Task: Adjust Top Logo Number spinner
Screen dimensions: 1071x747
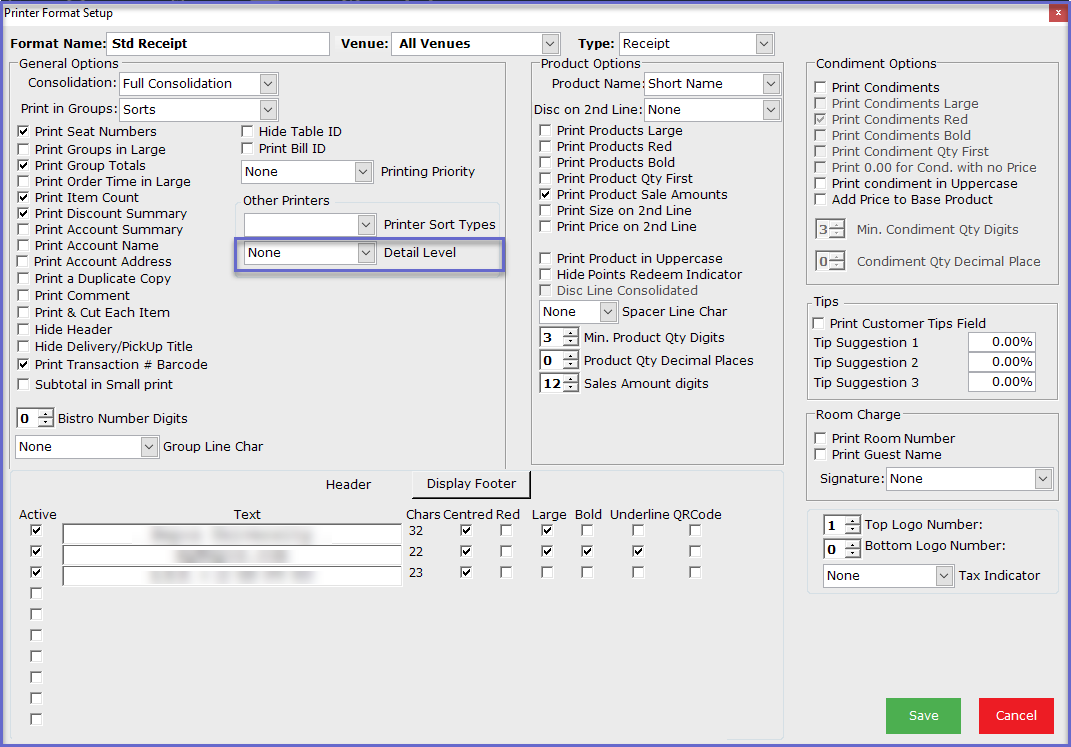Action: [852, 525]
